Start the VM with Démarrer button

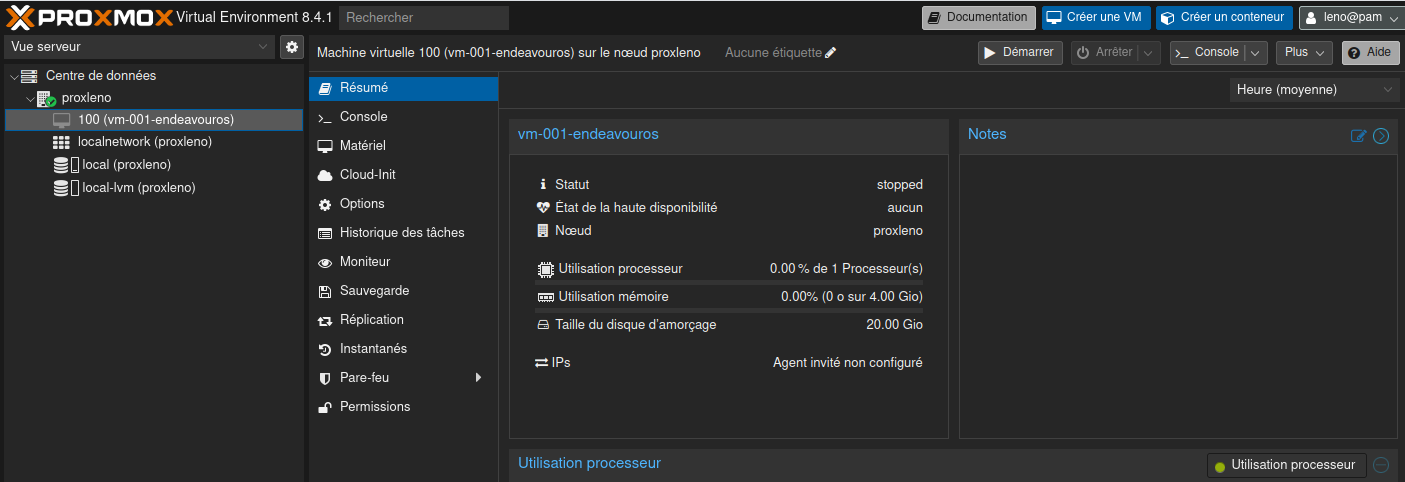[x=1019, y=53]
